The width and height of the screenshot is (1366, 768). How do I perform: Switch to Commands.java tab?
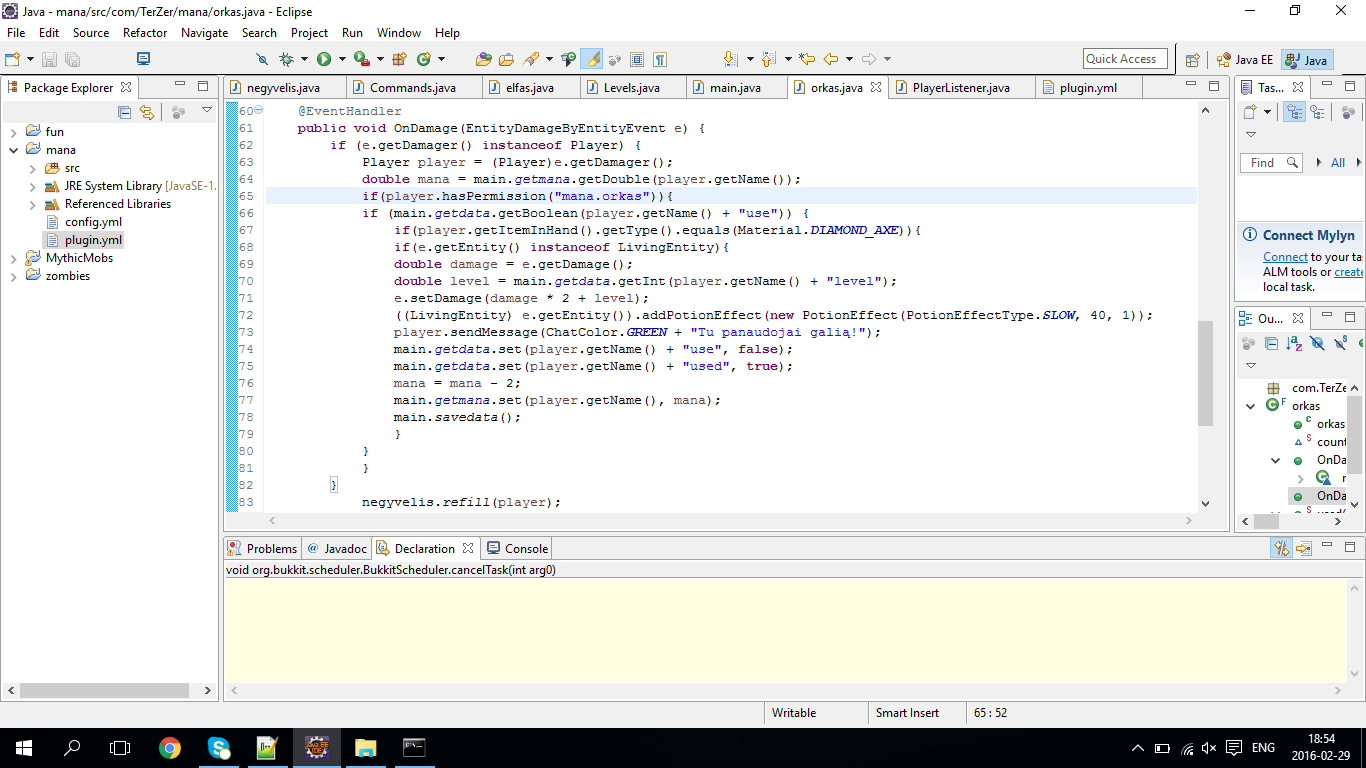click(413, 87)
